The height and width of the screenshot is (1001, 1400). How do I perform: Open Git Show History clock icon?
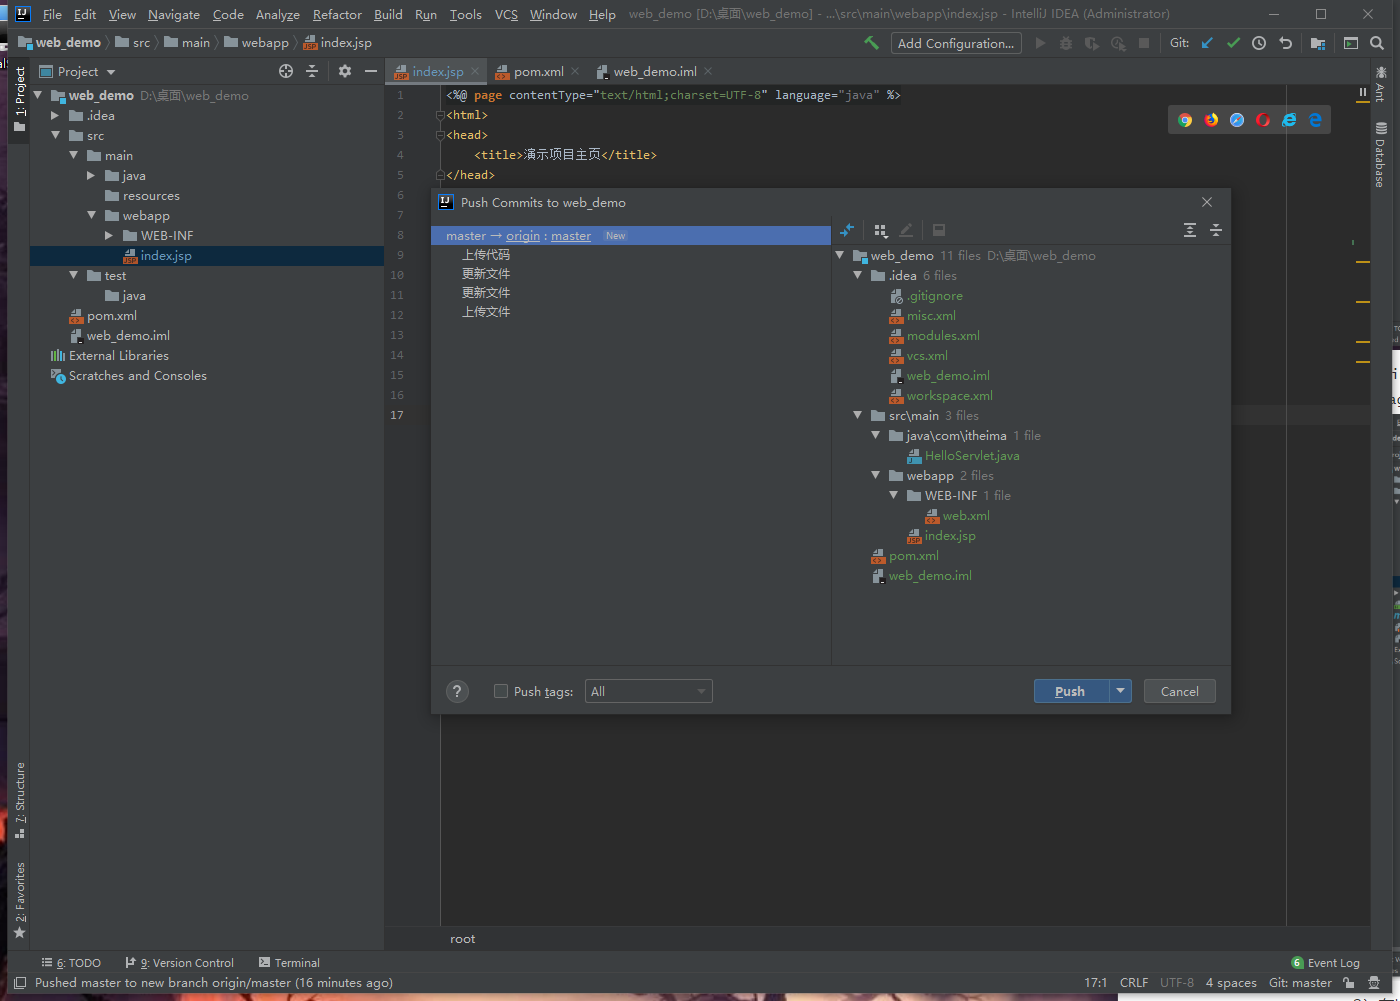pos(1259,43)
